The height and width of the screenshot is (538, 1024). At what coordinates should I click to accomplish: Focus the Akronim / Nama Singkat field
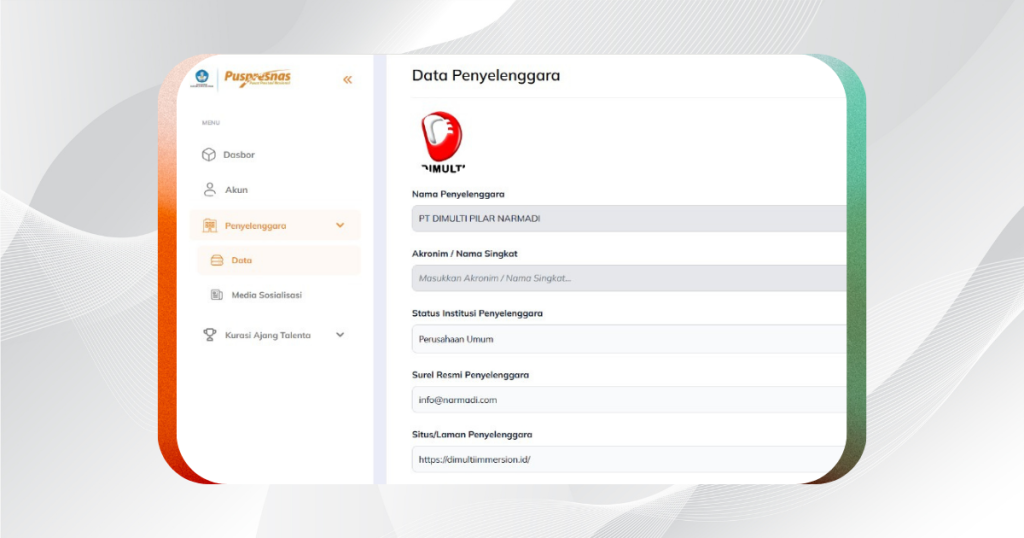point(628,278)
